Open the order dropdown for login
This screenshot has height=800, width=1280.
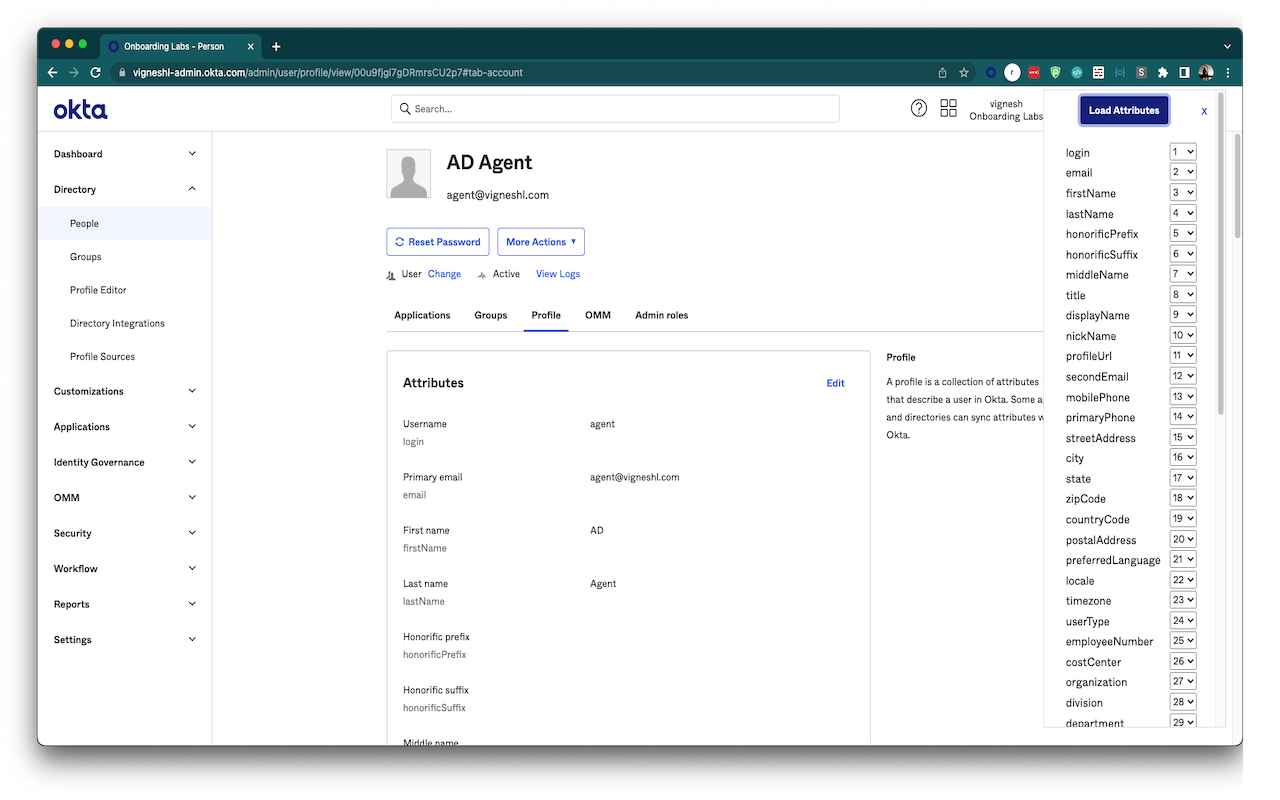[x=1183, y=152]
